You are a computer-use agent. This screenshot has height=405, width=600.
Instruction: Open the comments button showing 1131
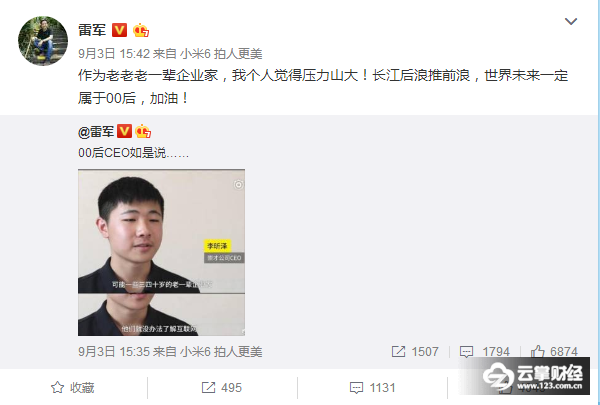pyautogui.click(x=372, y=387)
